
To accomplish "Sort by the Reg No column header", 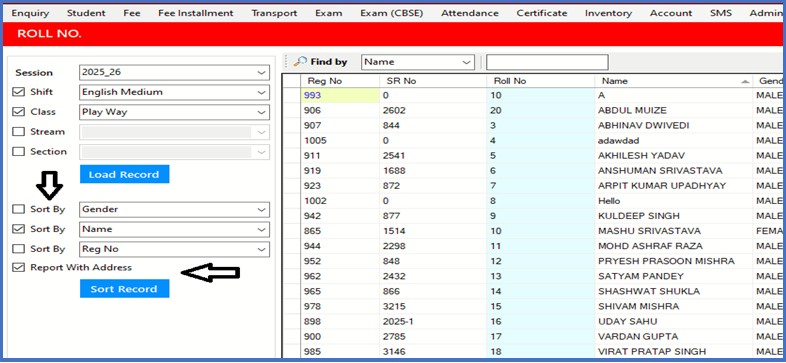I will click(339, 81).
